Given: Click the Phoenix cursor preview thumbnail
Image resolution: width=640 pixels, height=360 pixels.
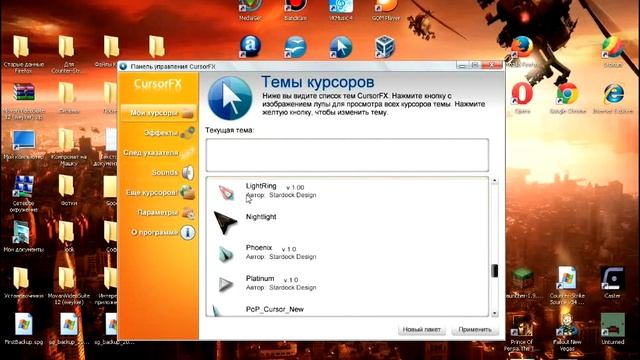Looking at the screenshot, I should pyautogui.click(x=225, y=254).
